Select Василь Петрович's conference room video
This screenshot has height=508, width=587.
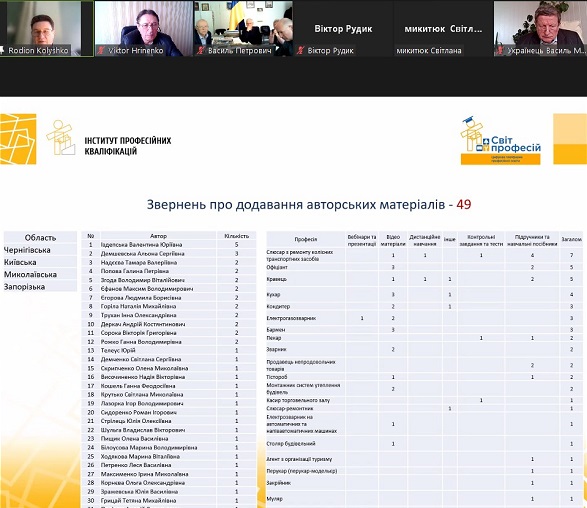coord(243,28)
